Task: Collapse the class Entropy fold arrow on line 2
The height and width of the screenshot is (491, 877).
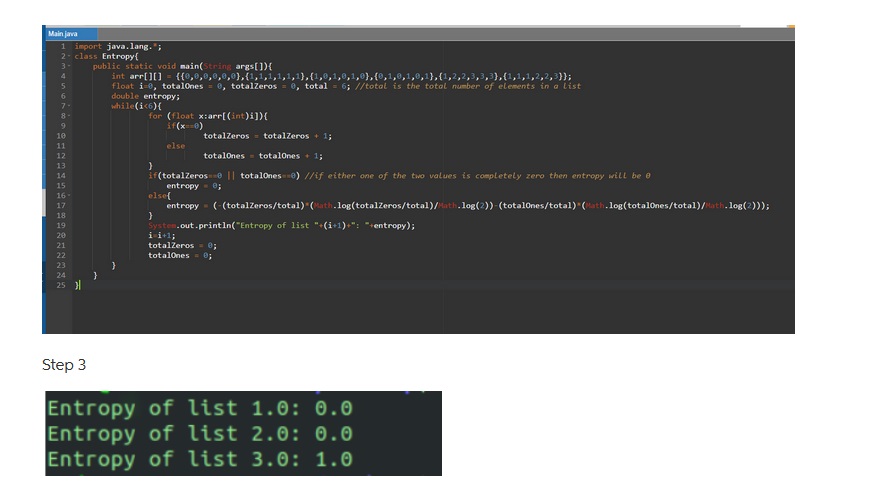Action: 68,56
